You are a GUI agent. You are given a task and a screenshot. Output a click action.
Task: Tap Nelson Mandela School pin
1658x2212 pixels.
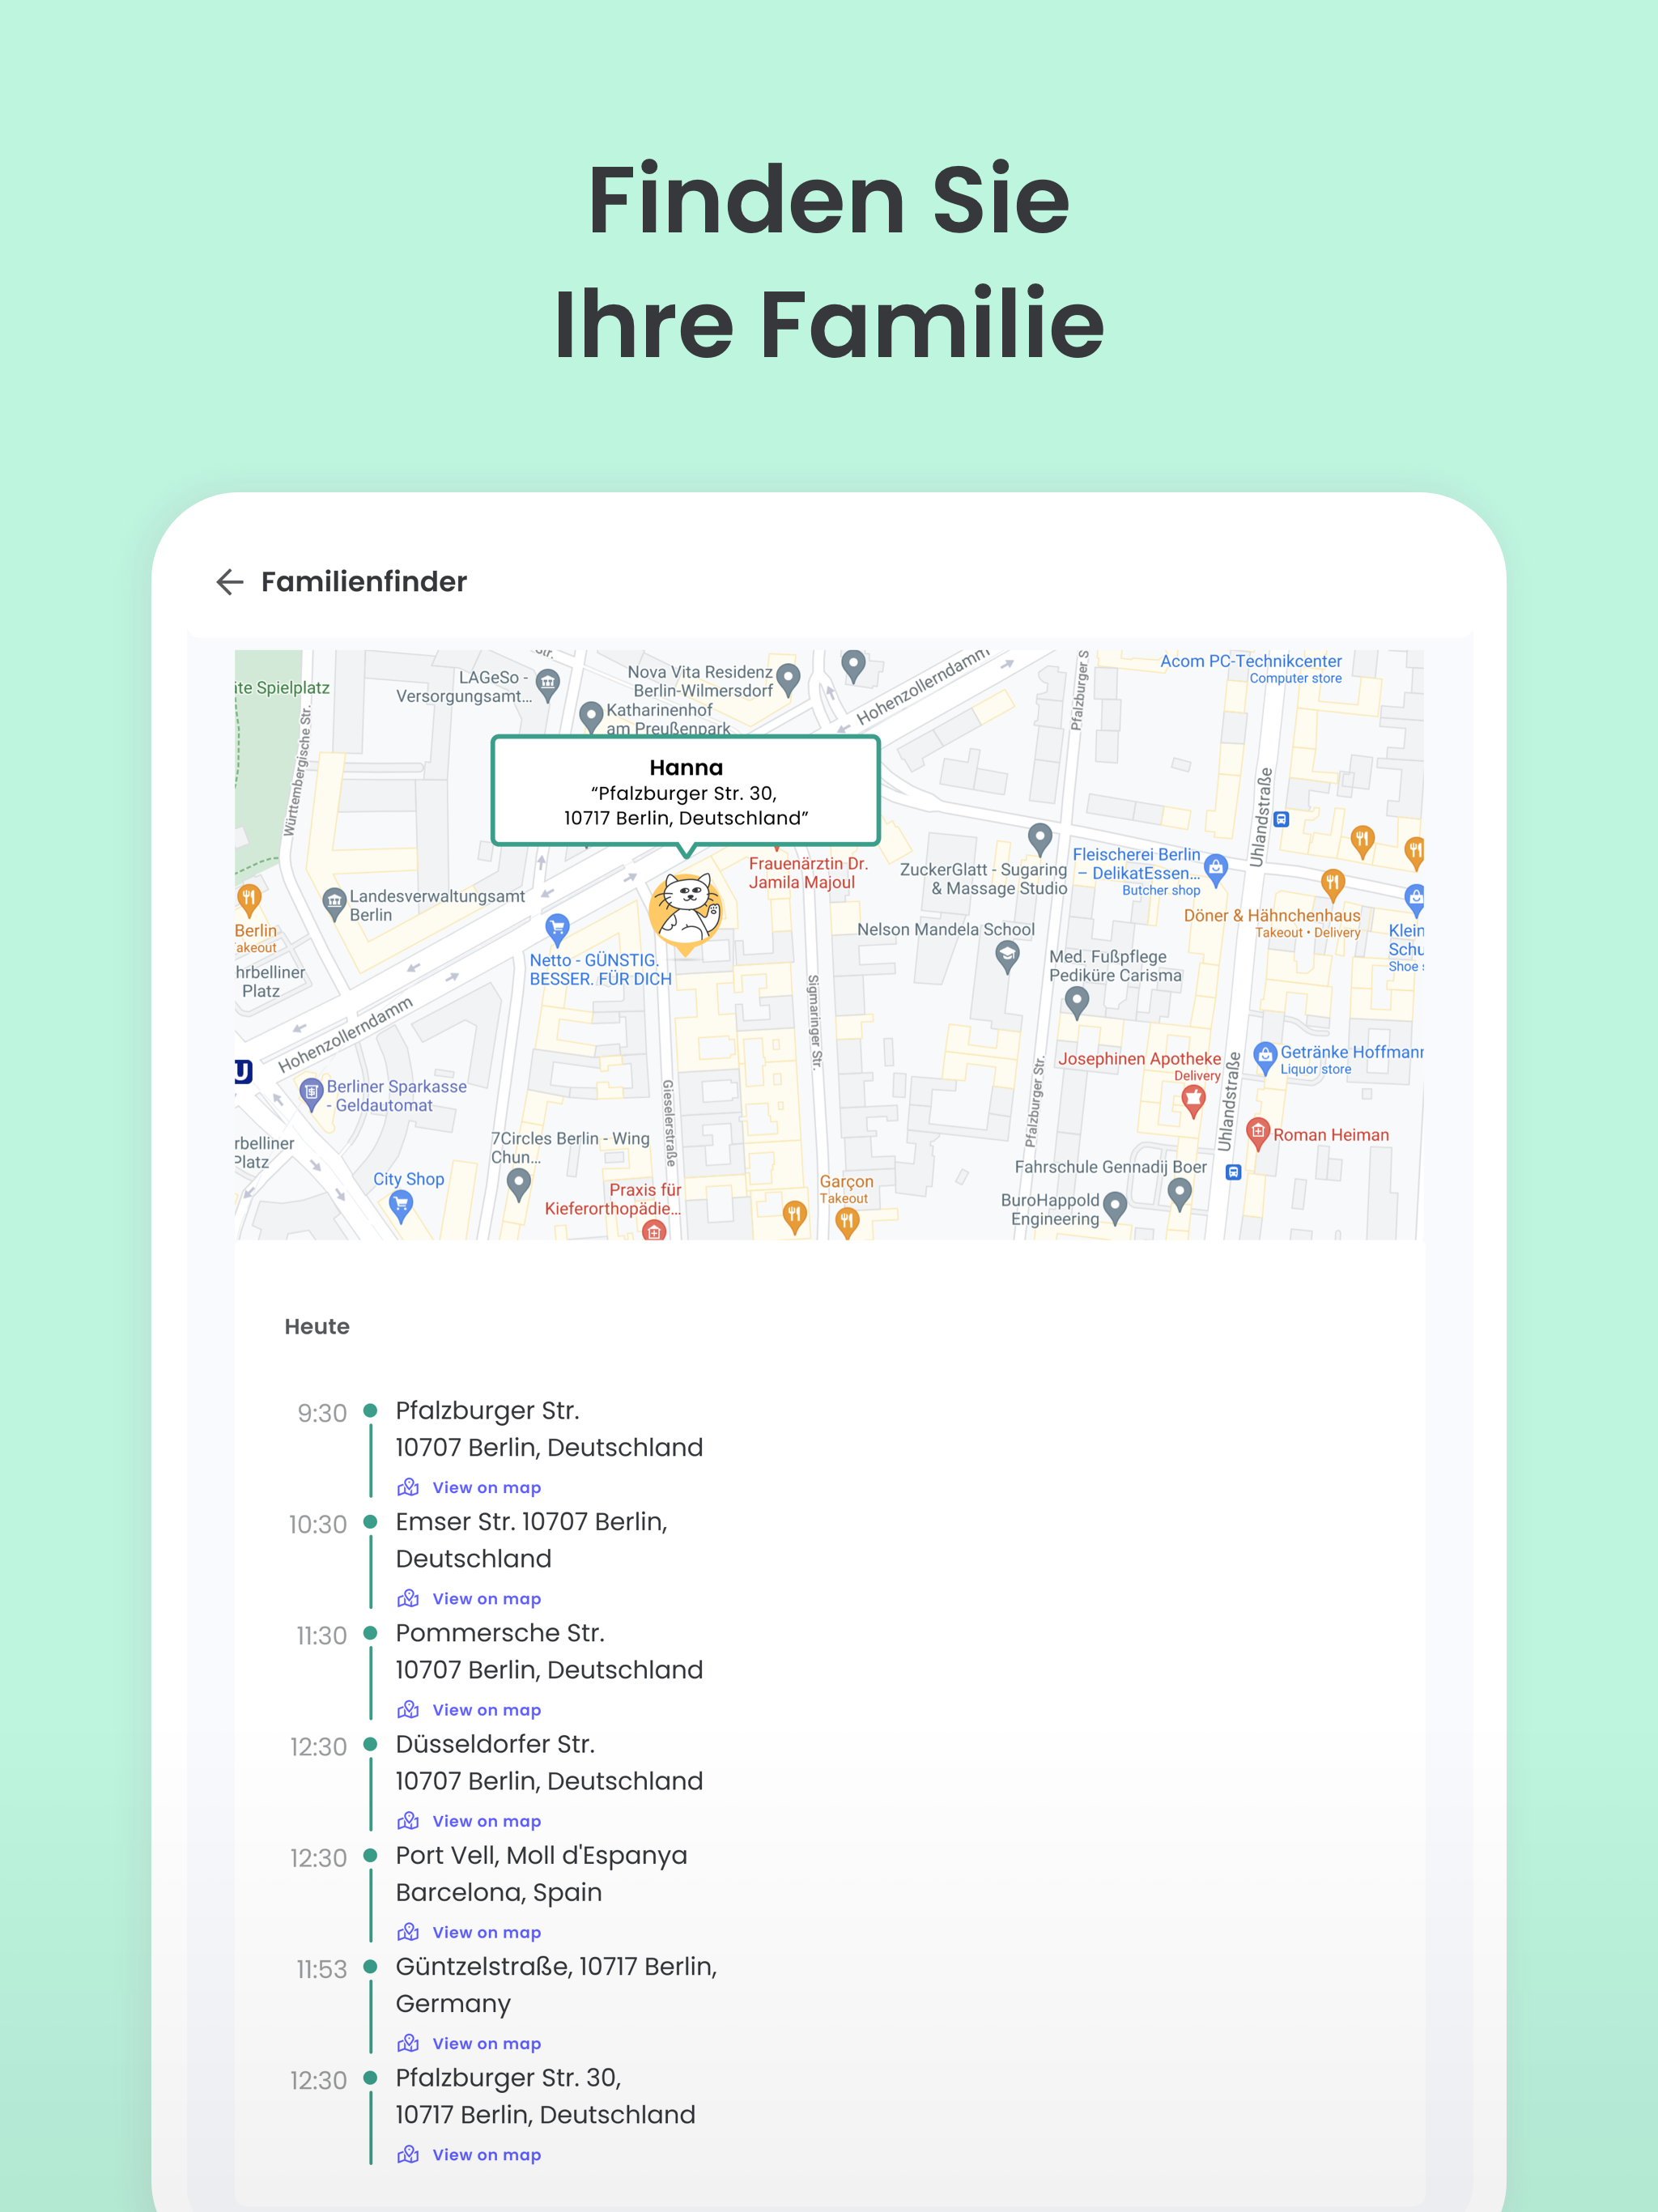(1007, 958)
